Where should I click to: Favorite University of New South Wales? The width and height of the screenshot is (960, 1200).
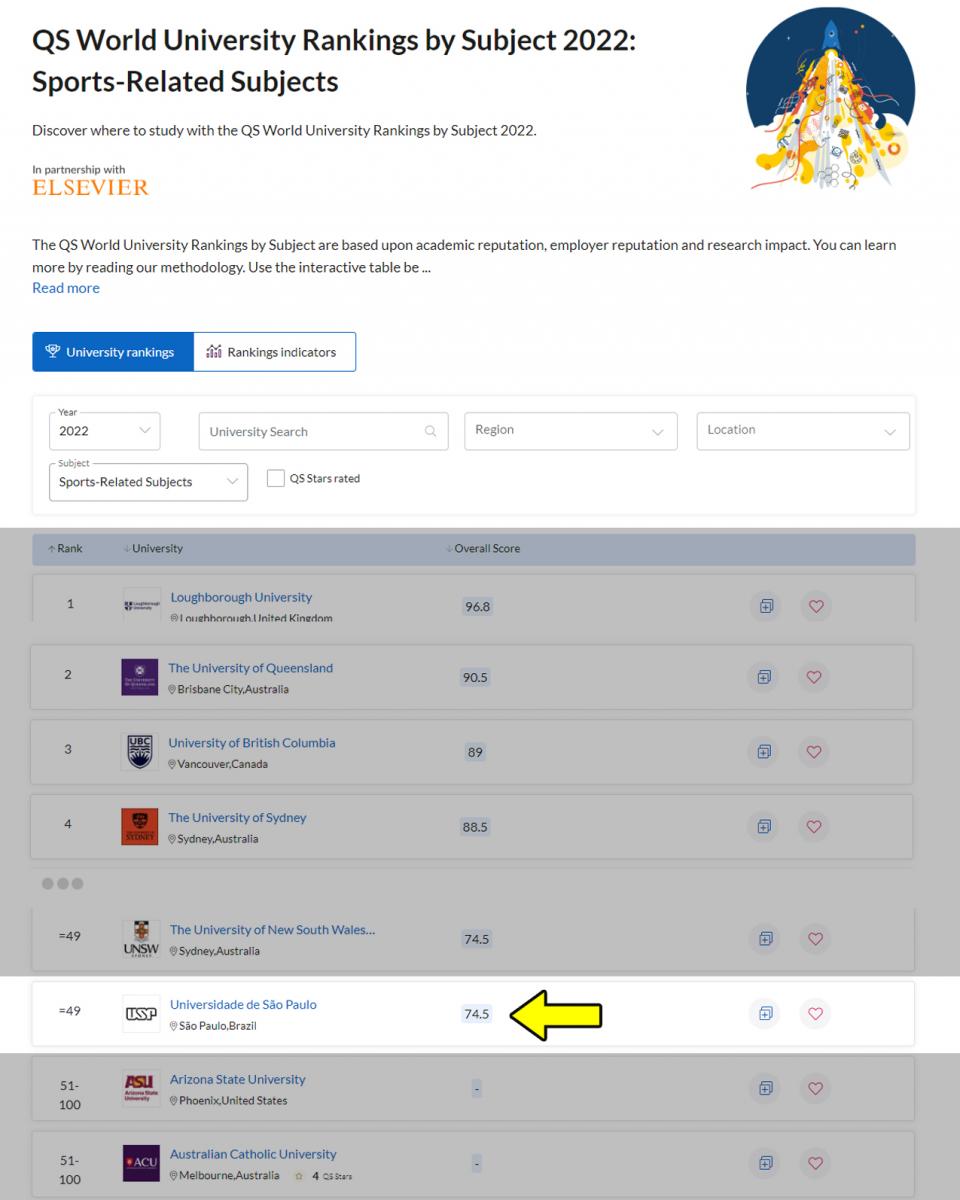816,939
